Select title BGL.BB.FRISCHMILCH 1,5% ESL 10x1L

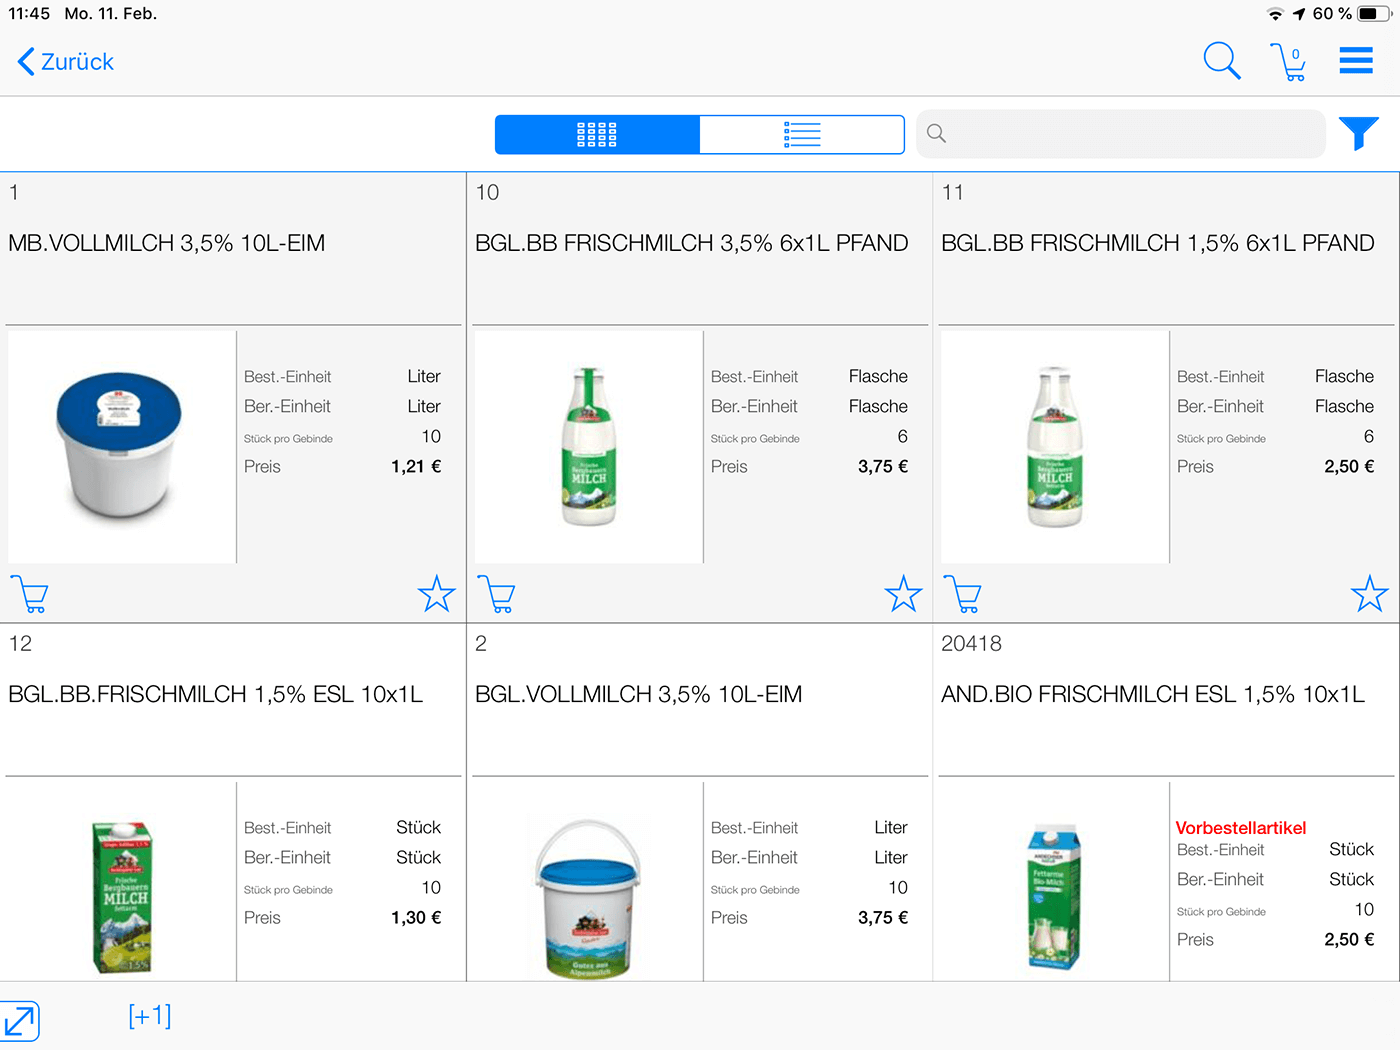point(216,694)
